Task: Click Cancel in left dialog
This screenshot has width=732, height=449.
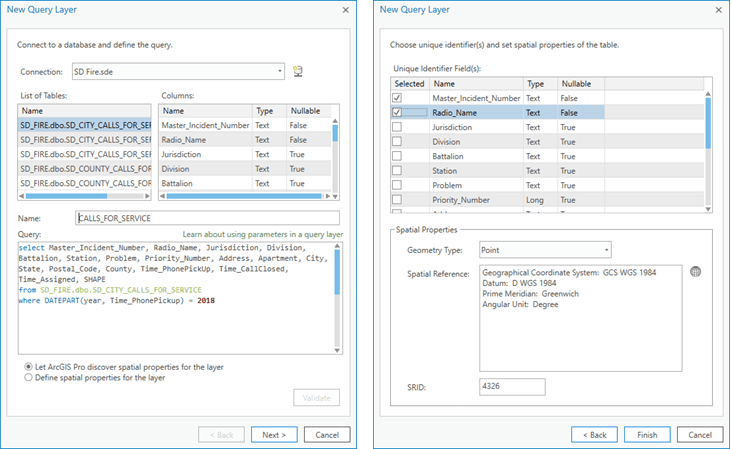Action: pos(327,435)
